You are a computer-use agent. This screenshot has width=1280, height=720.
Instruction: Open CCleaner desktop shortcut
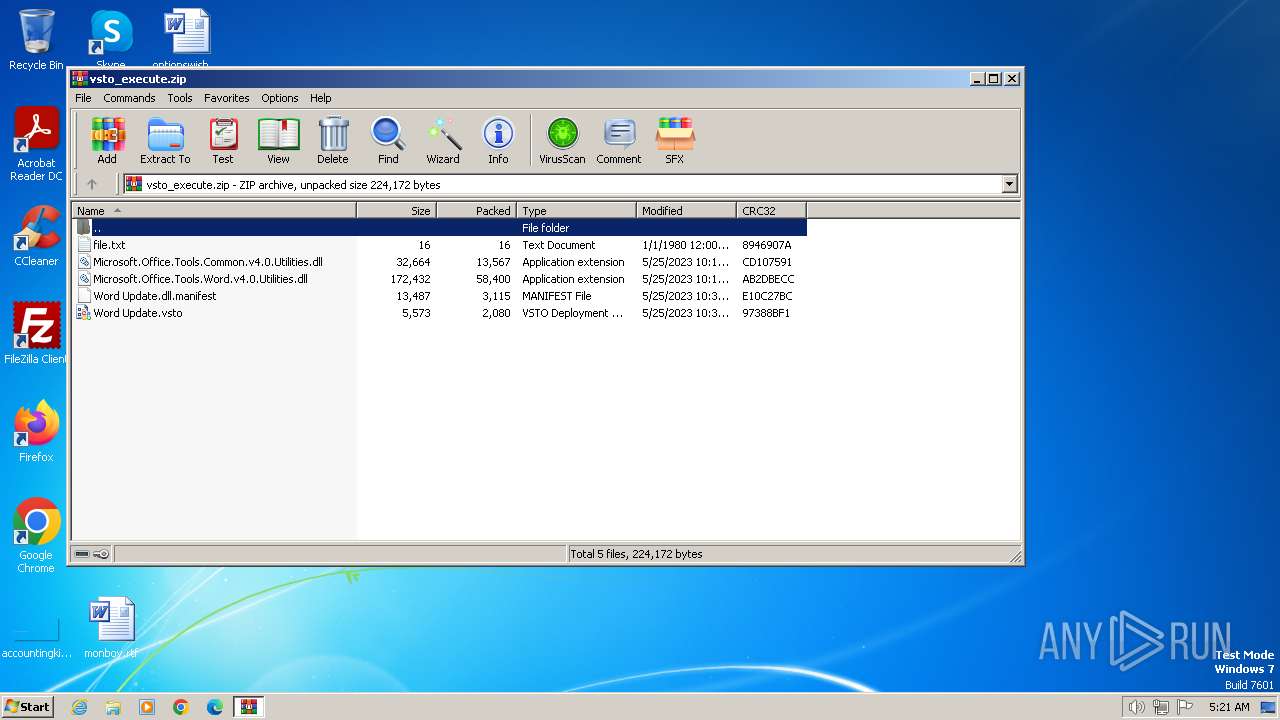(x=36, y=237)
